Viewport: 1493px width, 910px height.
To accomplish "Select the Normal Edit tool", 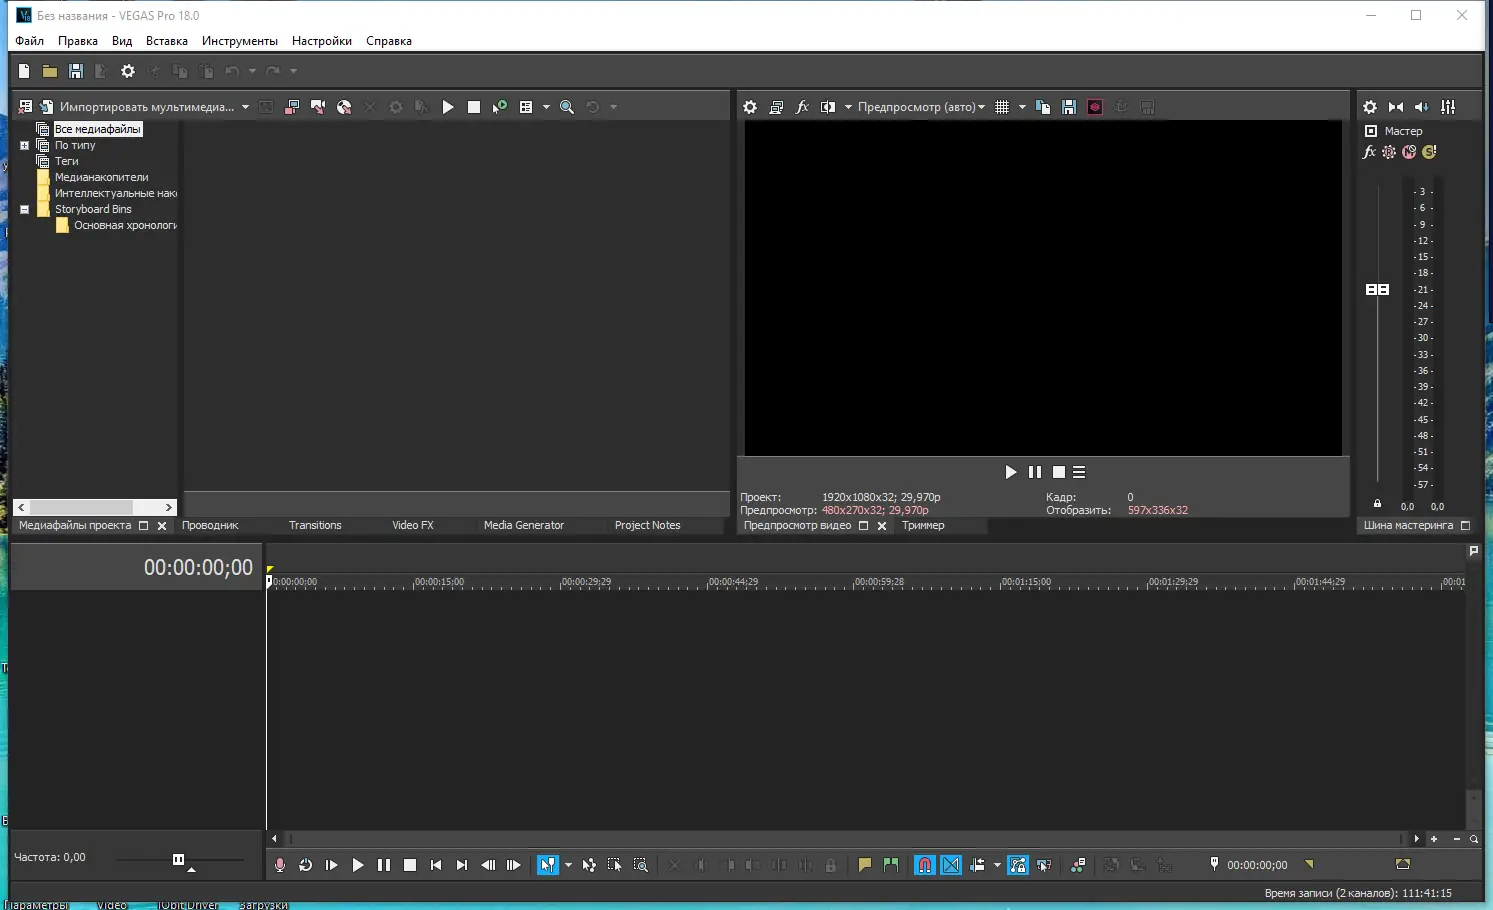I will click(549, 865).
